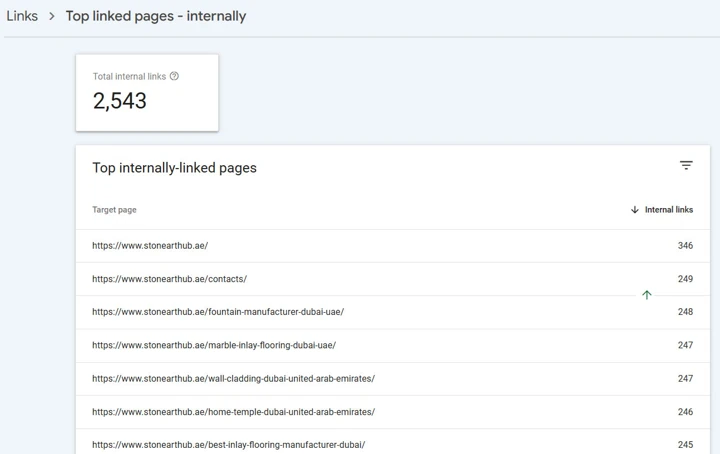720x454 pixels.
Task: Click the 249 internal links value
Action: click(685, 279)
